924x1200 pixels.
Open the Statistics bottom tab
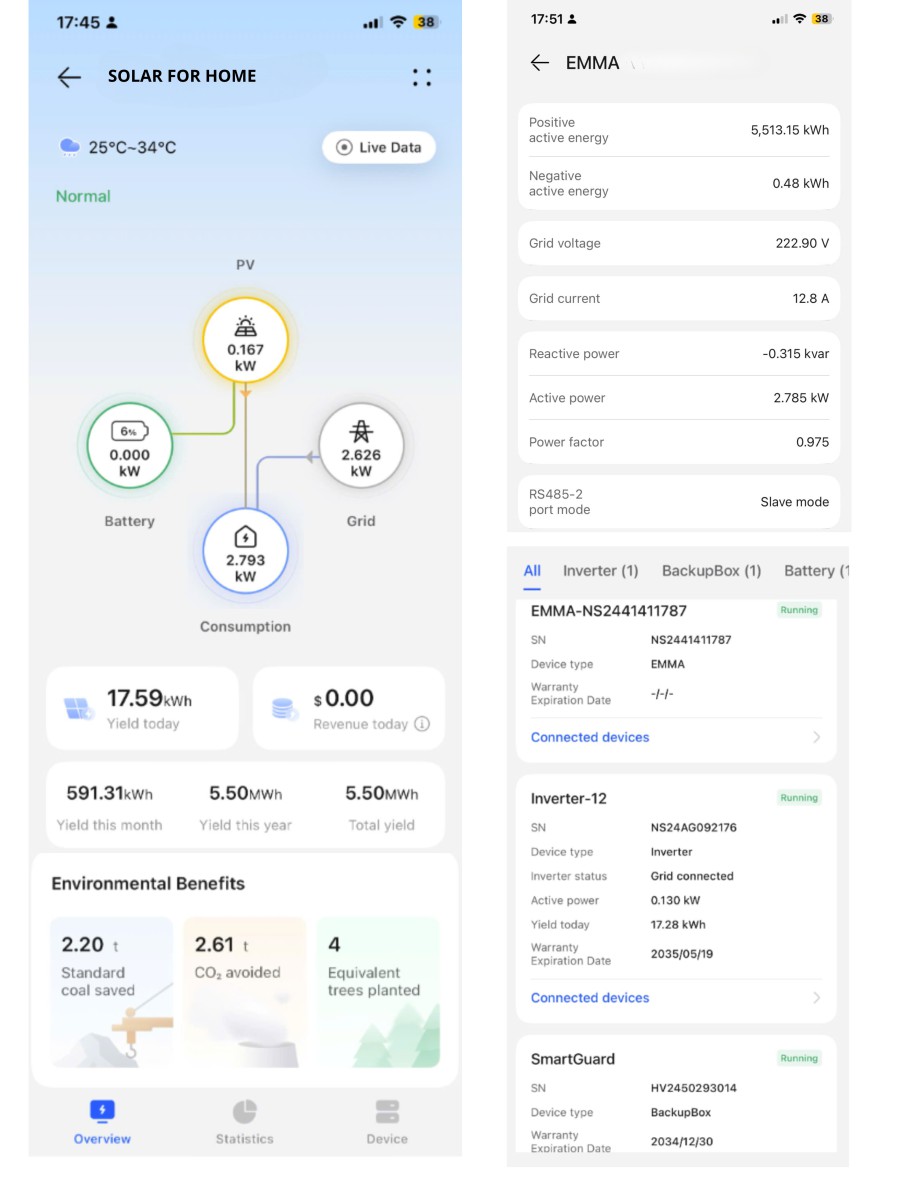245,1122
